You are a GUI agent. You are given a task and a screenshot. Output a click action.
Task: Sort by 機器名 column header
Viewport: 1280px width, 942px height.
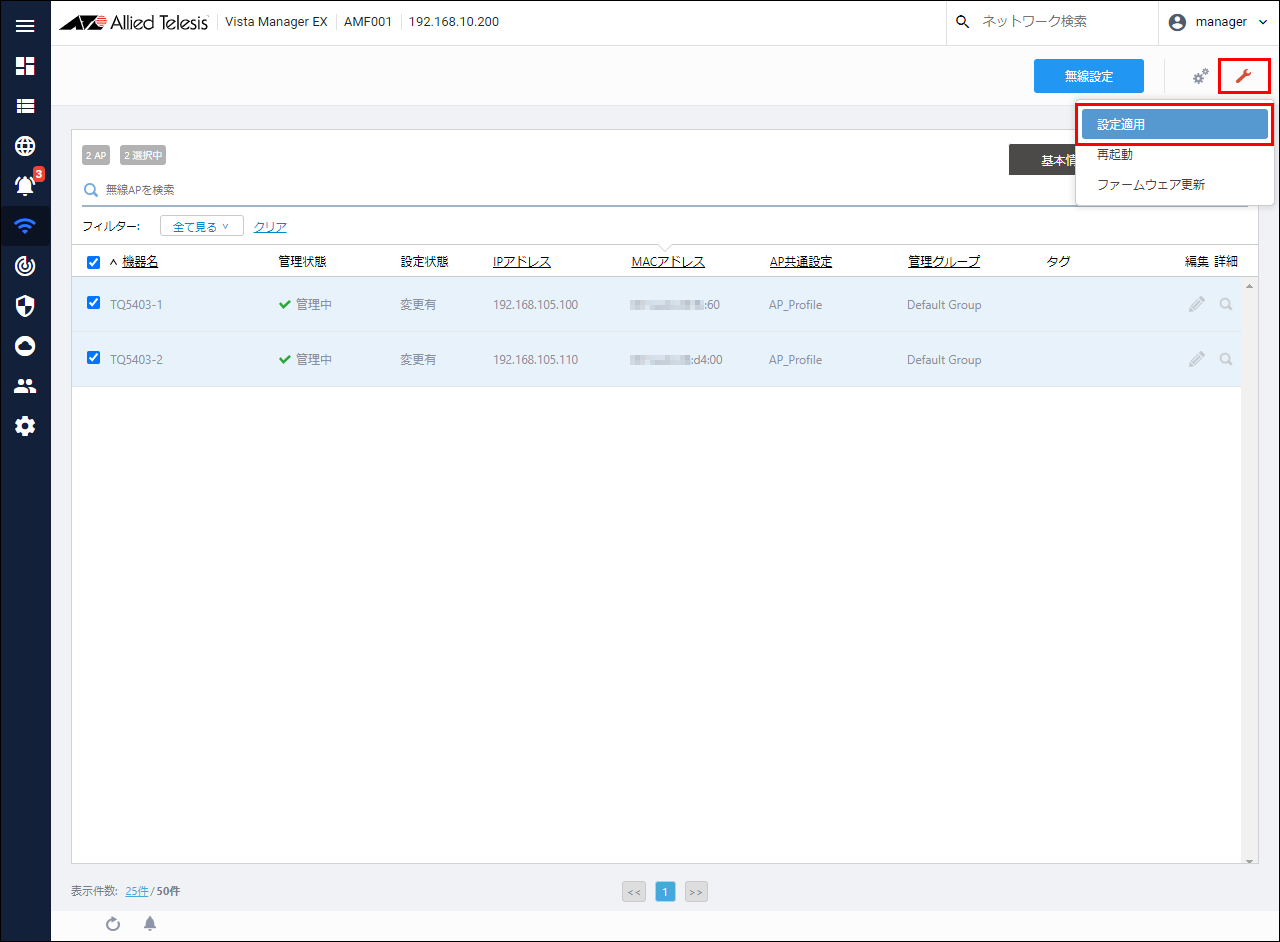(x=140, y=262)
